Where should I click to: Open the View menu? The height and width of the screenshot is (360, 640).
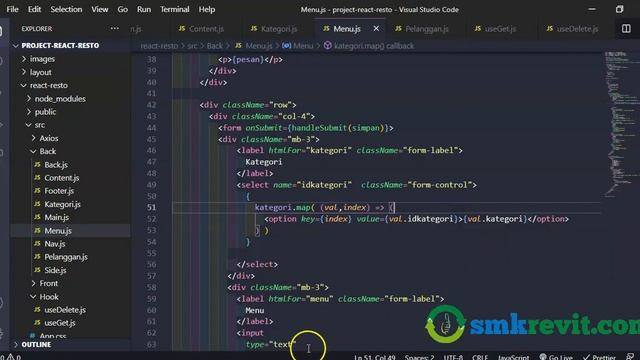(100, 9)
